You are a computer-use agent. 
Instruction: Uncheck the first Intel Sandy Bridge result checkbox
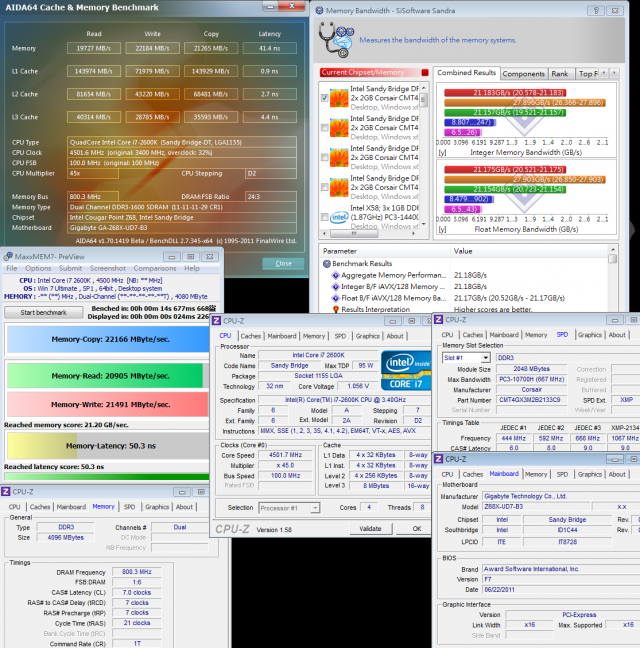[x=325, y=98]
